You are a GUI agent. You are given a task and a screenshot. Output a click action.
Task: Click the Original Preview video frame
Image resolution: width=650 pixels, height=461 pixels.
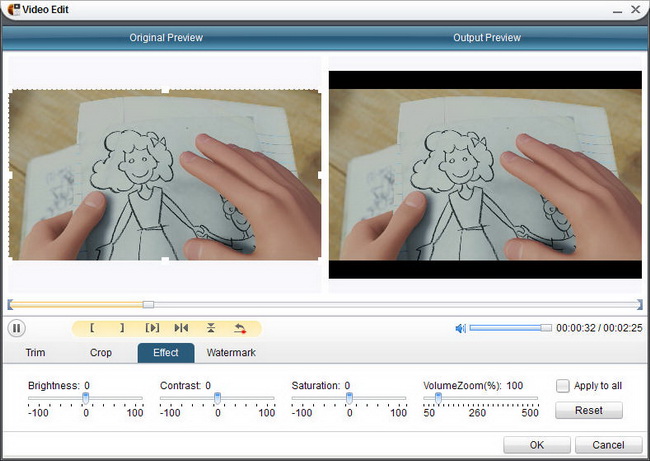[165, 175]
